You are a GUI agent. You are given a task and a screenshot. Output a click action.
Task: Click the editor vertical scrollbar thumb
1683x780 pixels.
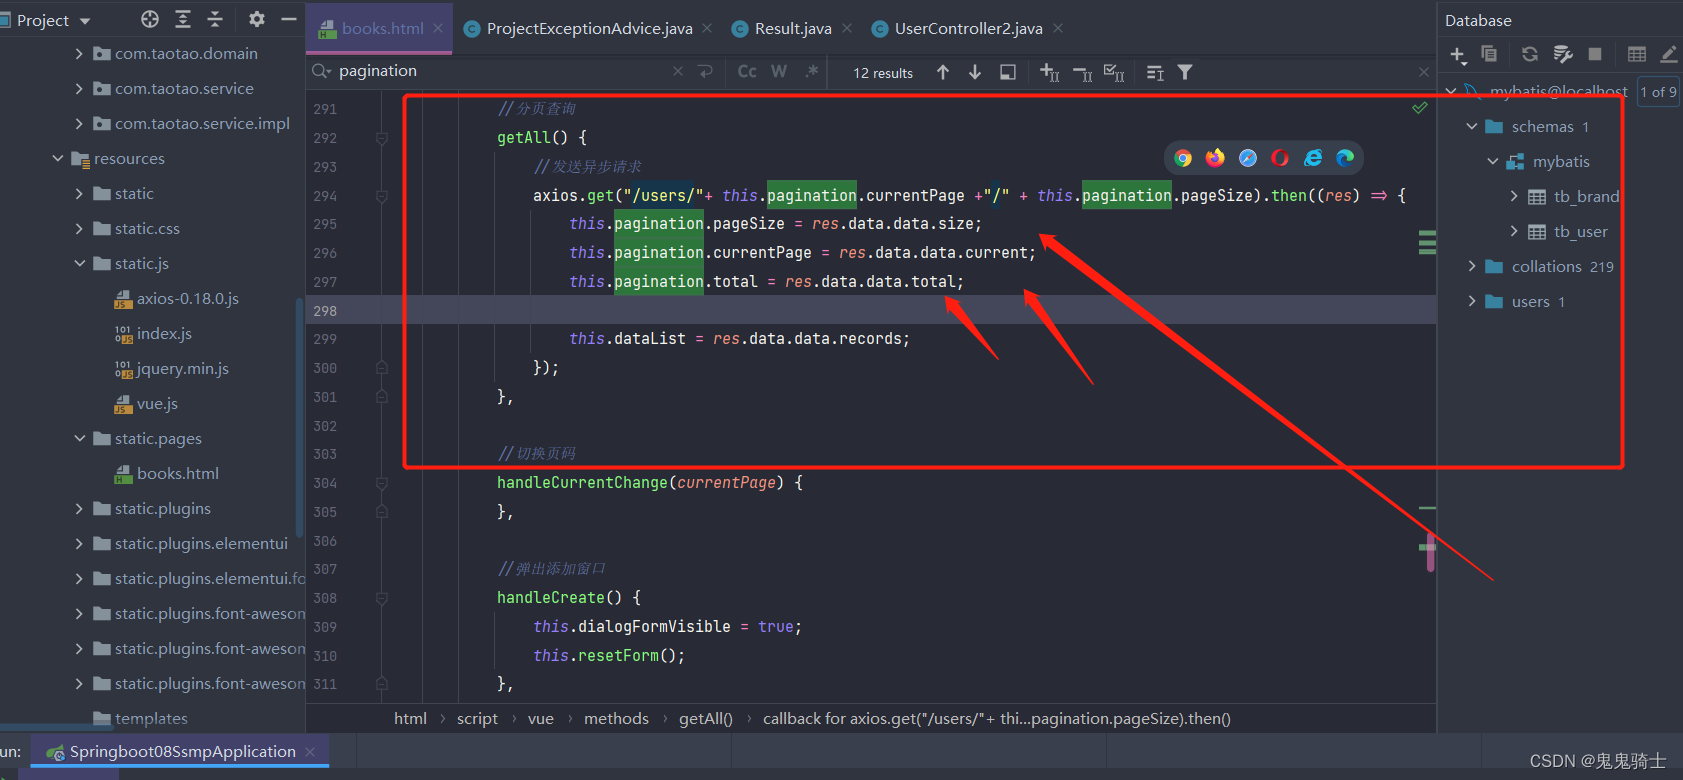click(x=1431, y=551)
